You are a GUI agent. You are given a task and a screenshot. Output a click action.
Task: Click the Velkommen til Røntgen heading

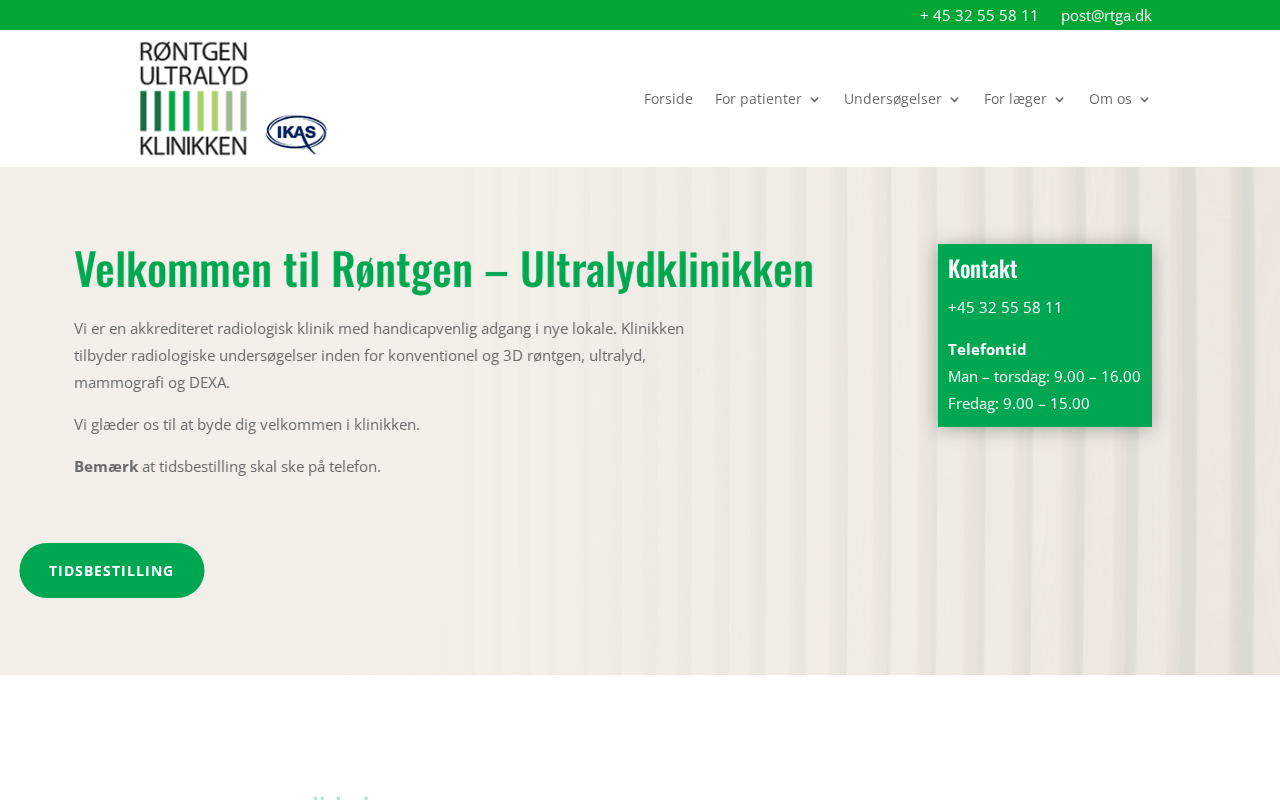pyautogui.click(x=444, y=269)
